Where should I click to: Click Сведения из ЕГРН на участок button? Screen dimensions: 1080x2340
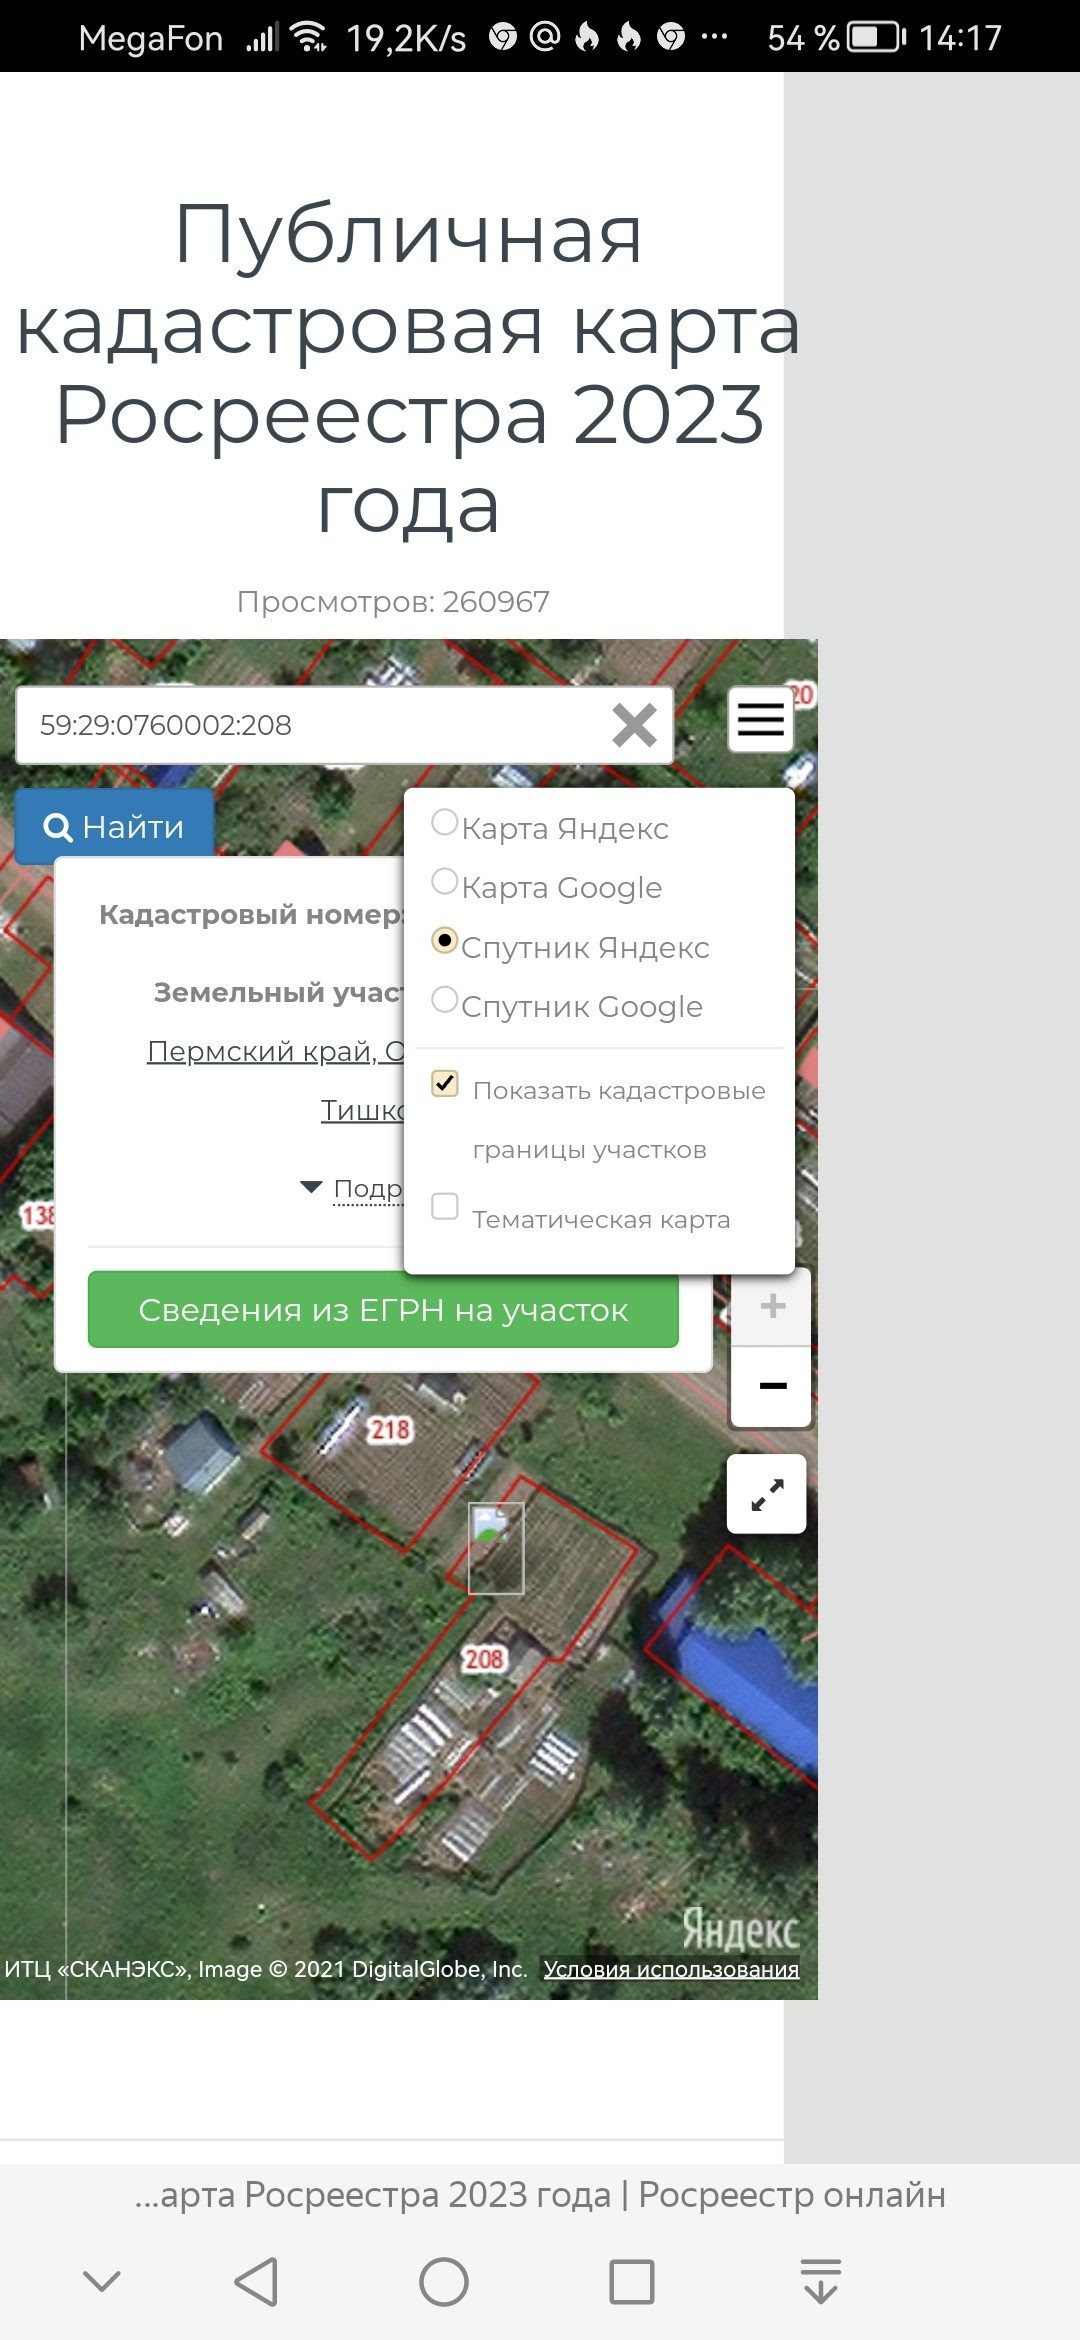tap(383, 1310)
